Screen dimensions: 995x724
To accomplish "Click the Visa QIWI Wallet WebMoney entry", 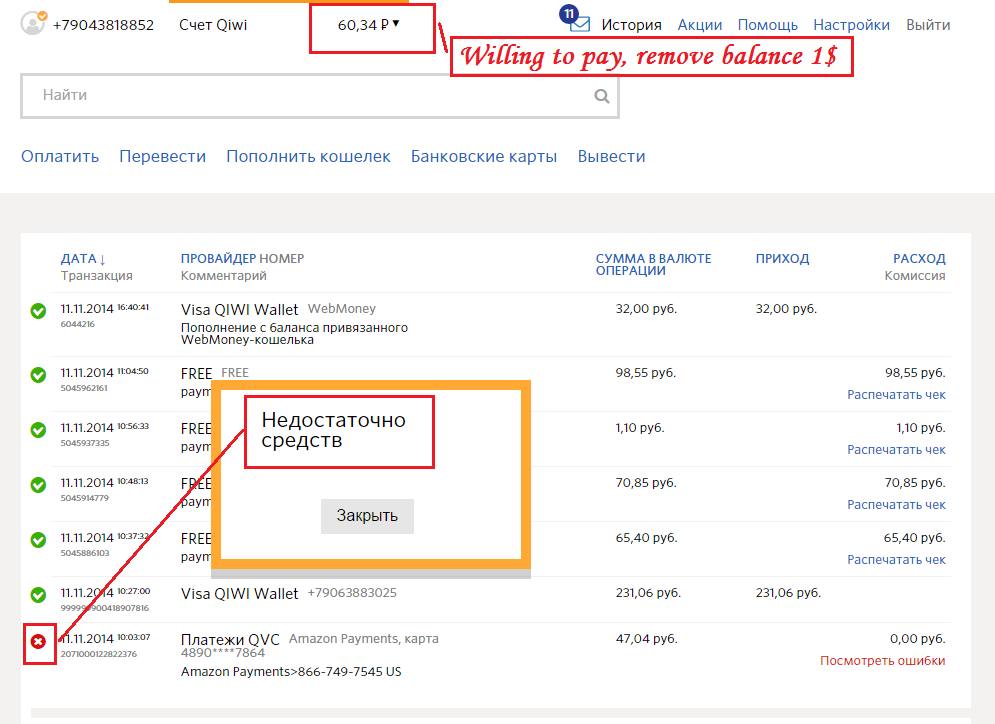I will (x=278, y=310).
